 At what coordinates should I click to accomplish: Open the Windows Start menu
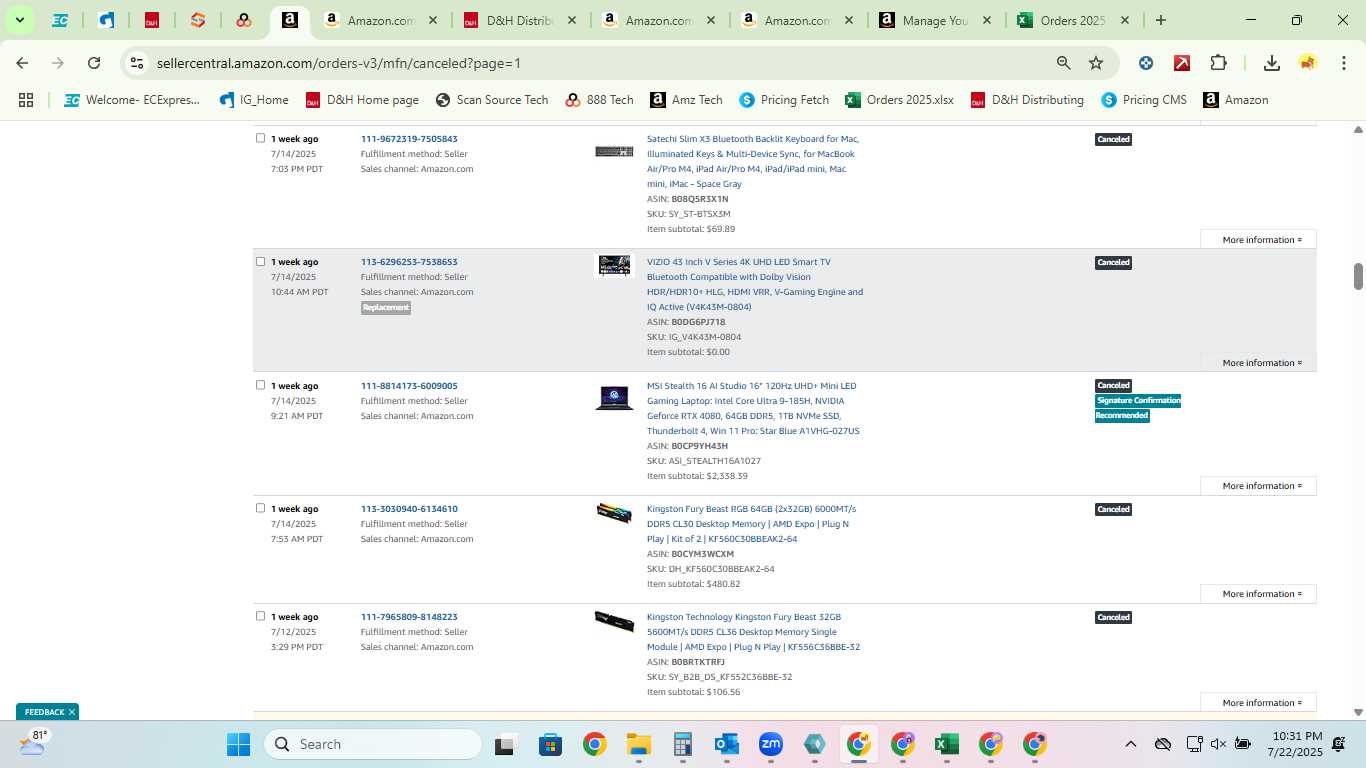(238, 744)
